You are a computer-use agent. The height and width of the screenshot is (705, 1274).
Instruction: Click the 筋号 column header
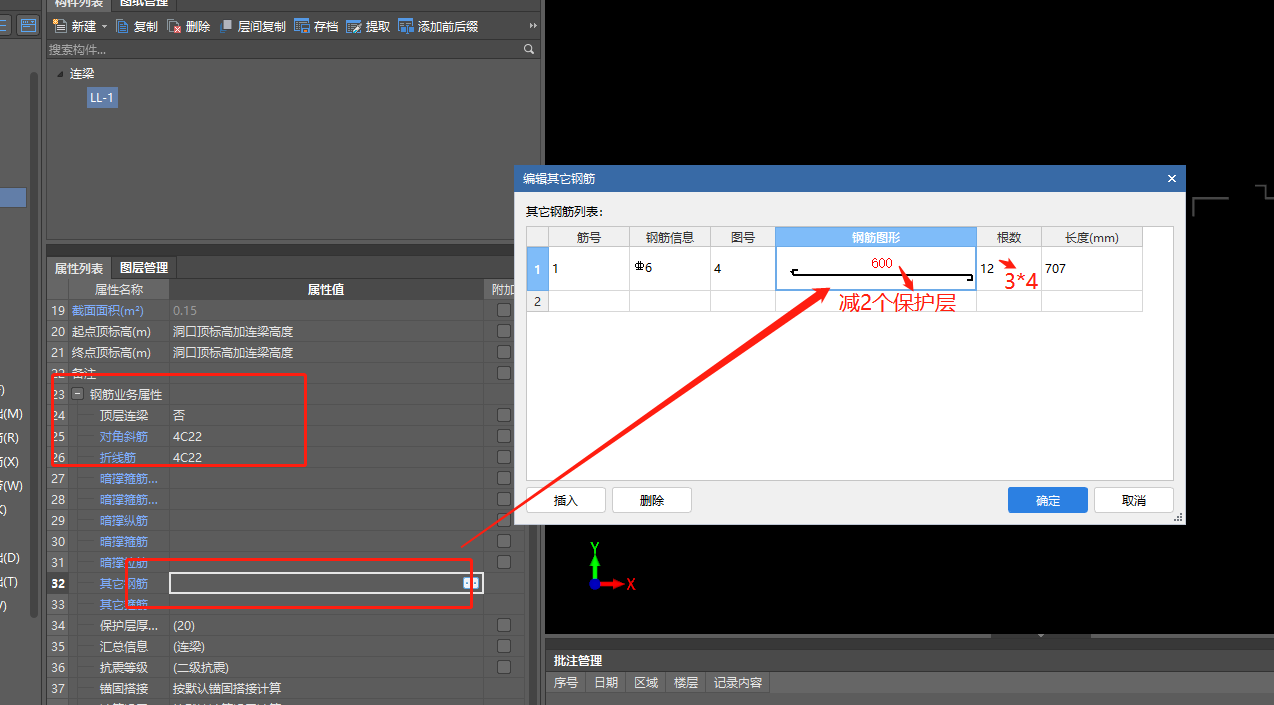click(589, 237)
